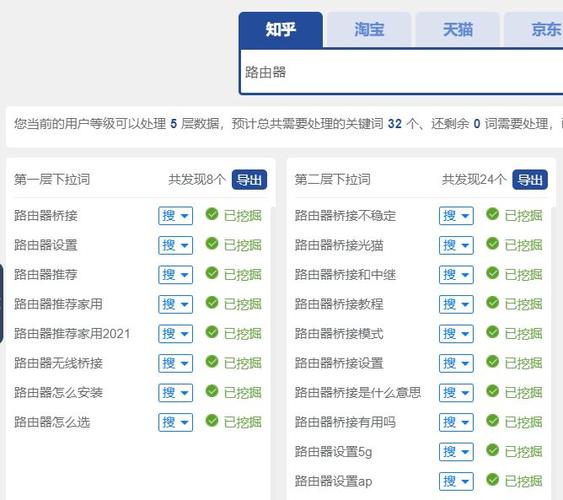Click the green check icon beside 路由器设置
Image resolution: width=563 pixels, height=500 pixels.
pyautogui.click(x=212, y=243)
